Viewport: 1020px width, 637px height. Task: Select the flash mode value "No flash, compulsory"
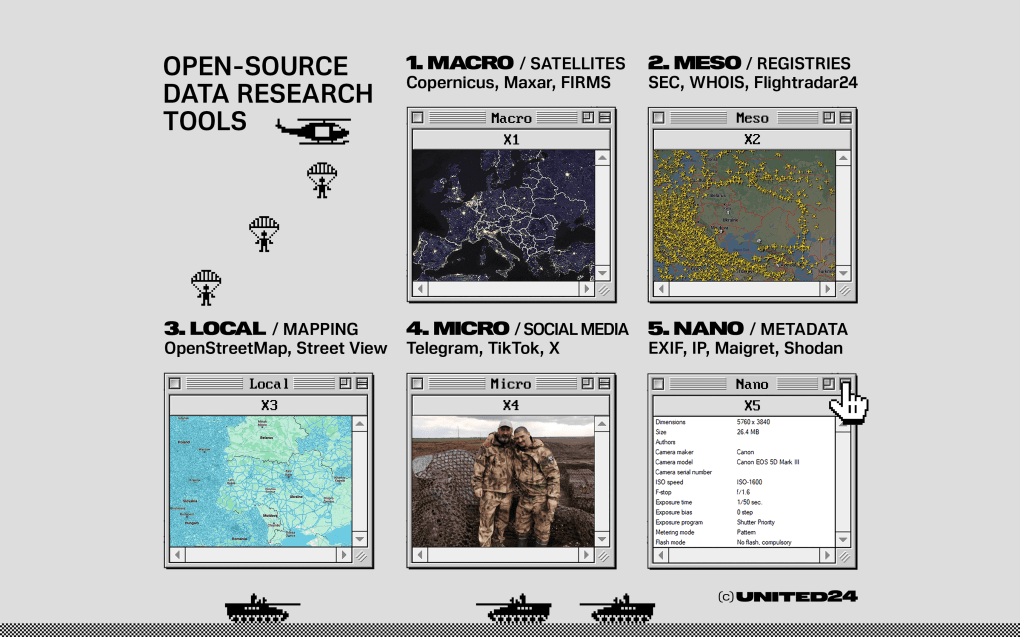tap(764, 543)
